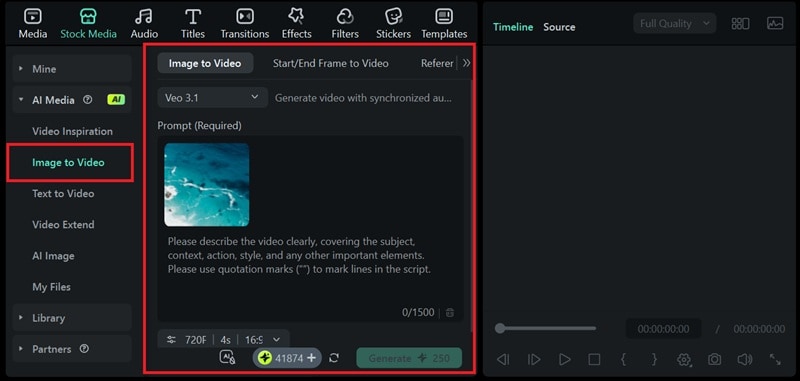800x381 pixels.
Task: Play the preview
Action: [565, 360]
